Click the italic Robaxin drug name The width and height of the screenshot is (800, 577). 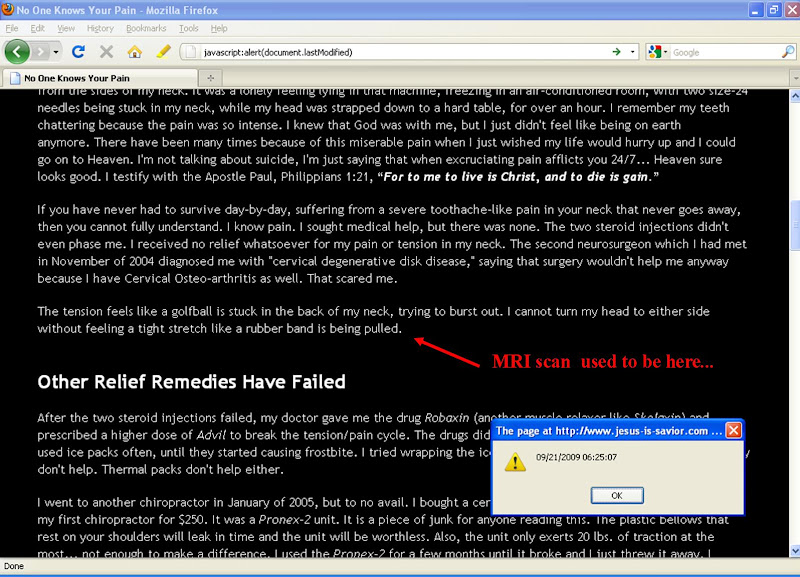(x=446, y=418)
